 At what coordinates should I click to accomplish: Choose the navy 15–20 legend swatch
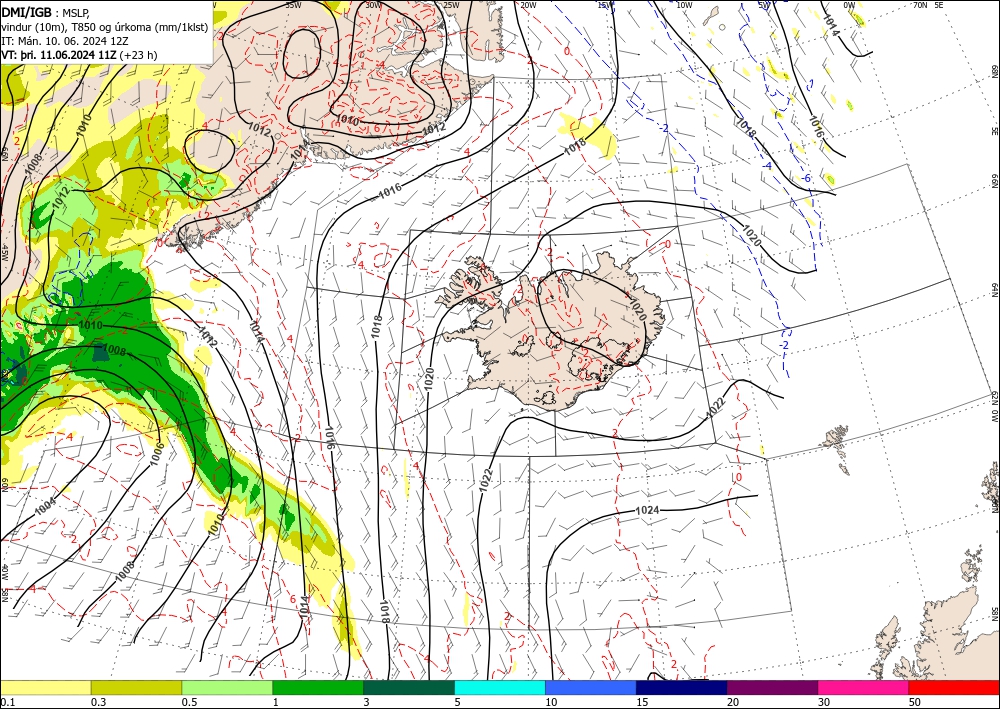pos(682,687)
